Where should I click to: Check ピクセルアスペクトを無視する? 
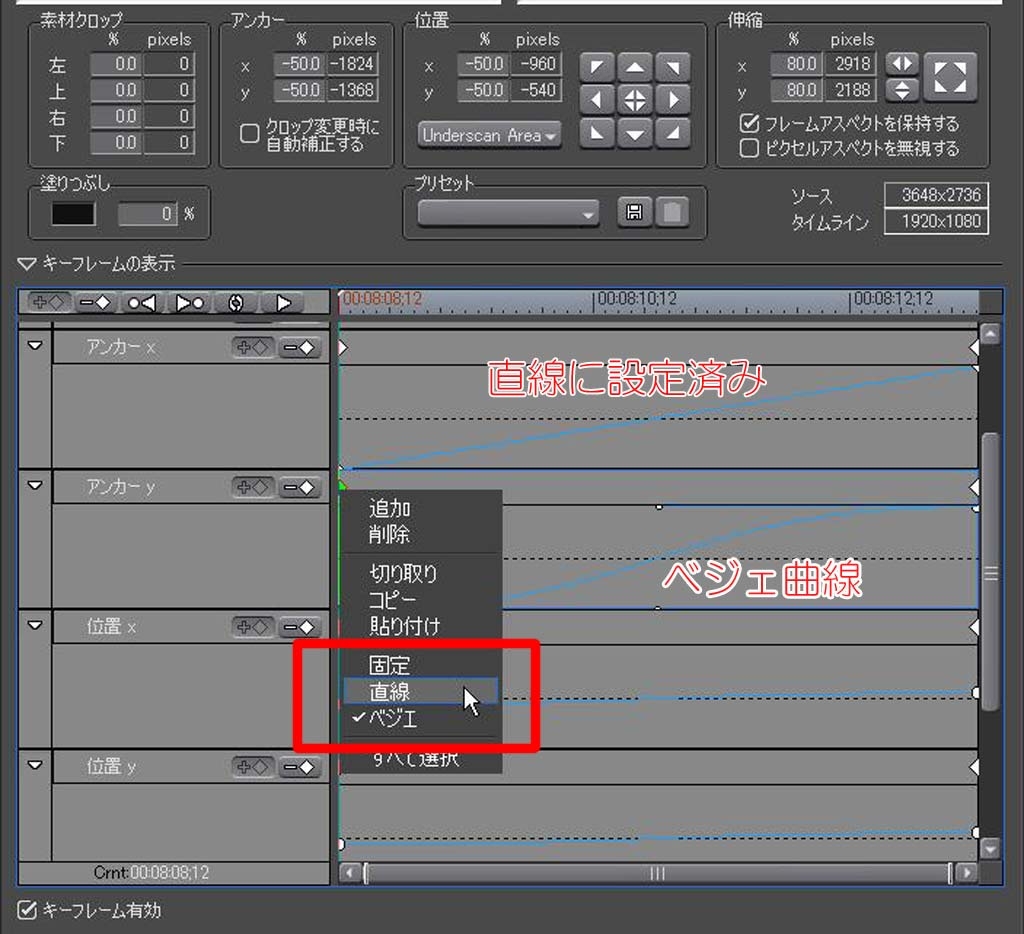749,148
